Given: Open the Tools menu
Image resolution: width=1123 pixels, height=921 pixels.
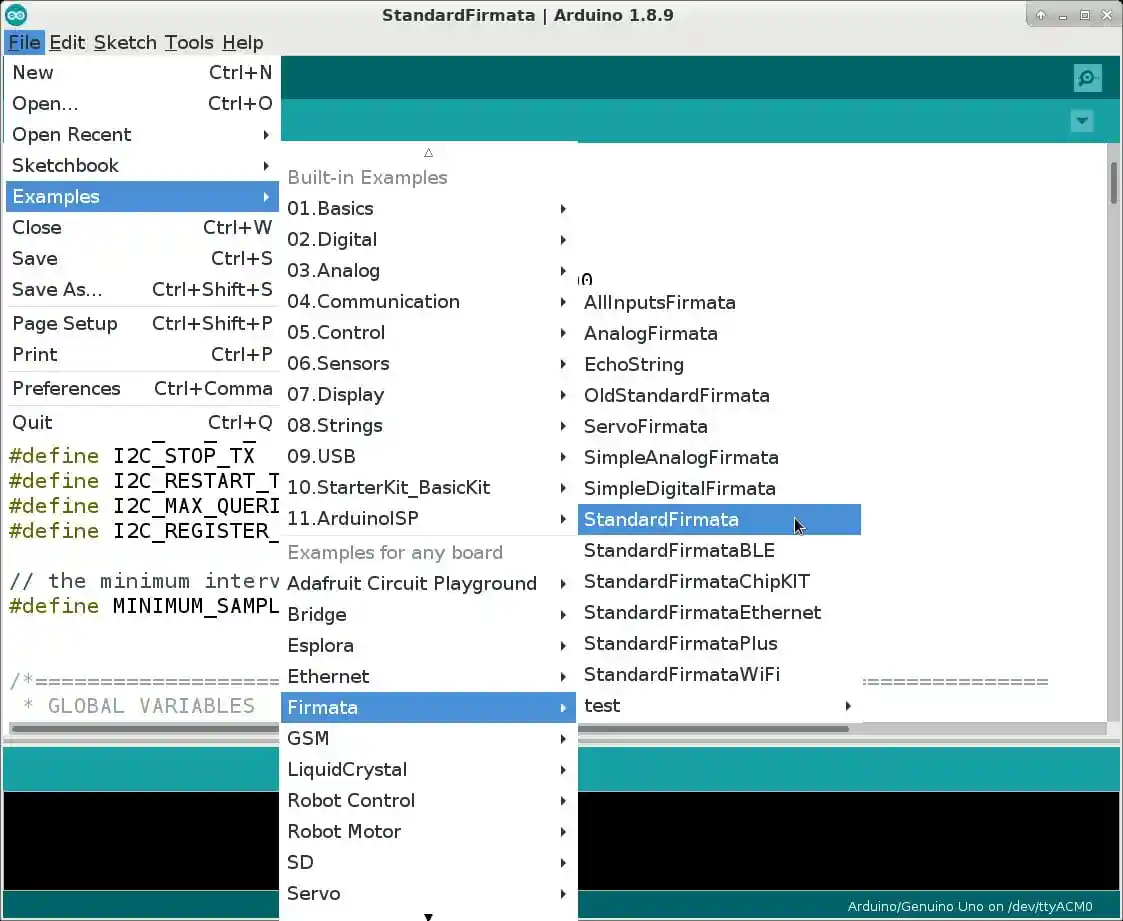Looking at the screenshot, I should pos(189,42).
